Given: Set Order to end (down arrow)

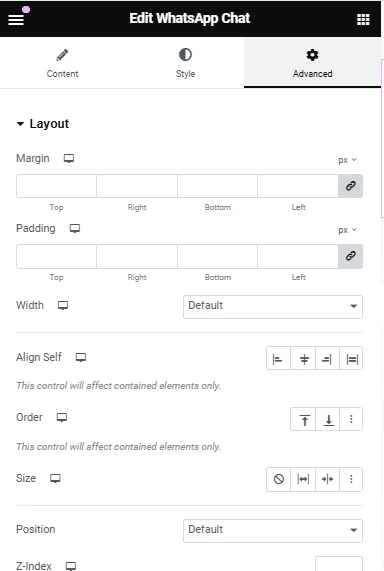Looking at the screenshot, I should tap(328, 419).
